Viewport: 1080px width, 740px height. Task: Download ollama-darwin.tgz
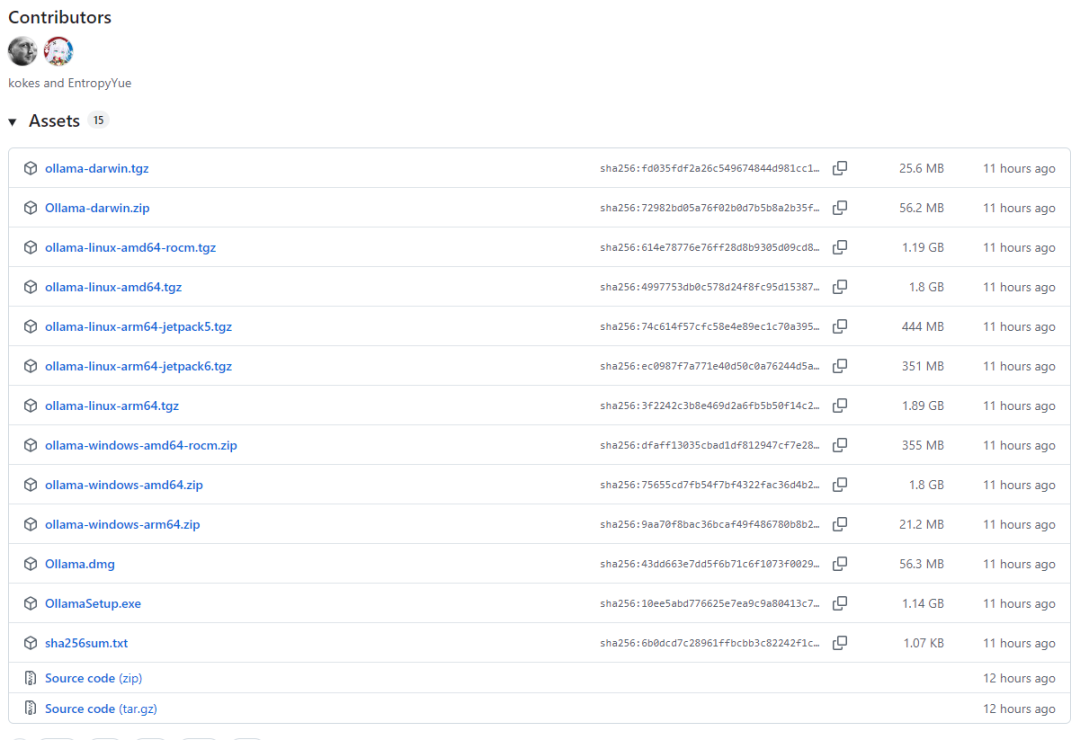tap(97, 168)
